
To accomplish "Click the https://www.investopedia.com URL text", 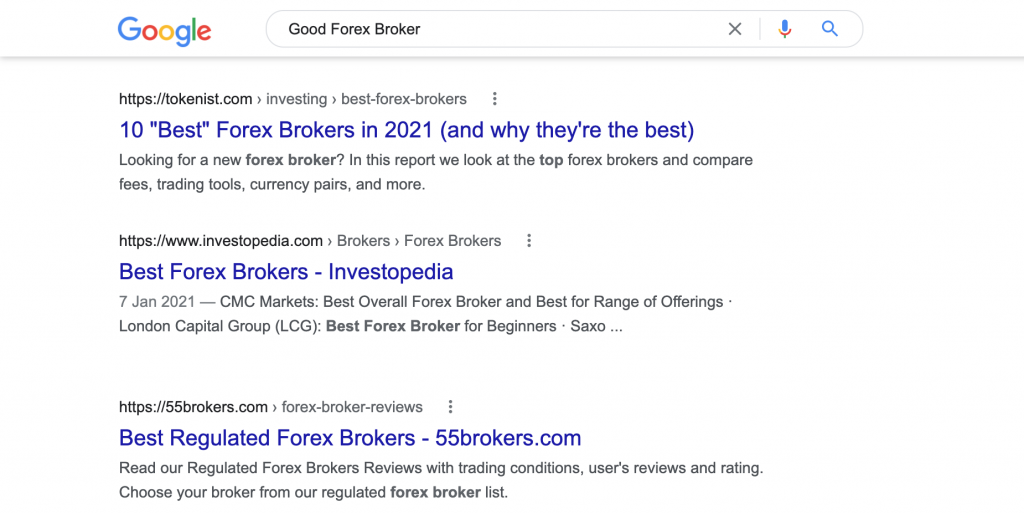I will (x=221, y=241).
